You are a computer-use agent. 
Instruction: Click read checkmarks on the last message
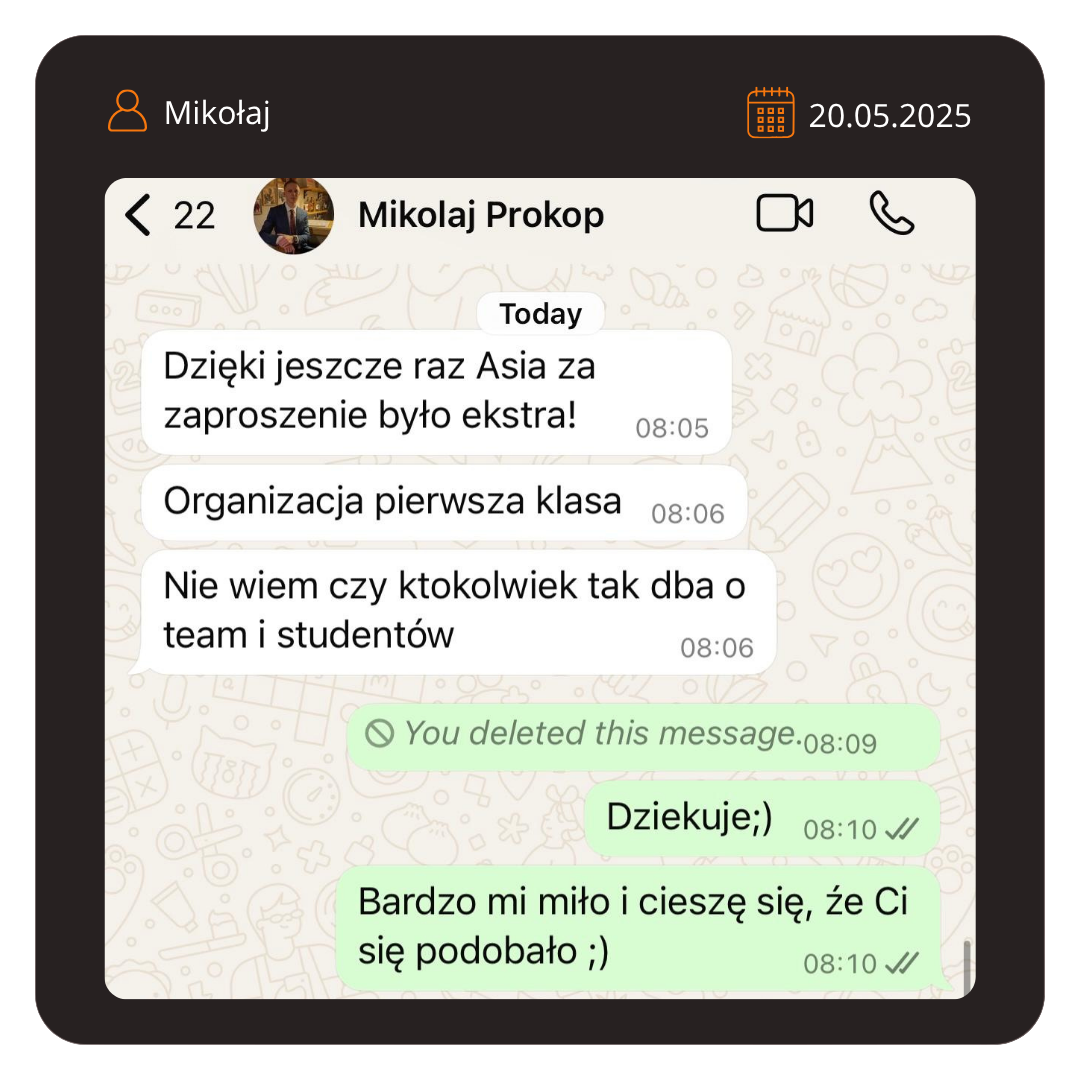(902, 963)
